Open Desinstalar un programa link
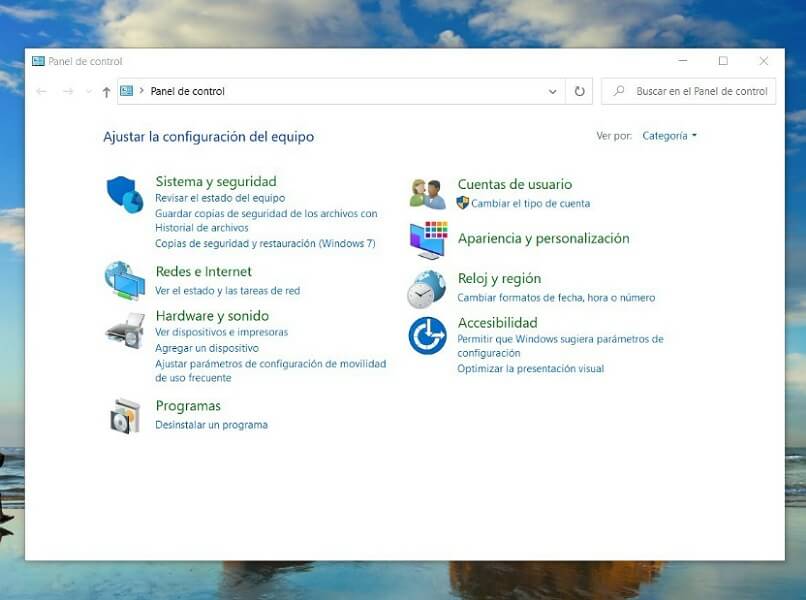 211,424
